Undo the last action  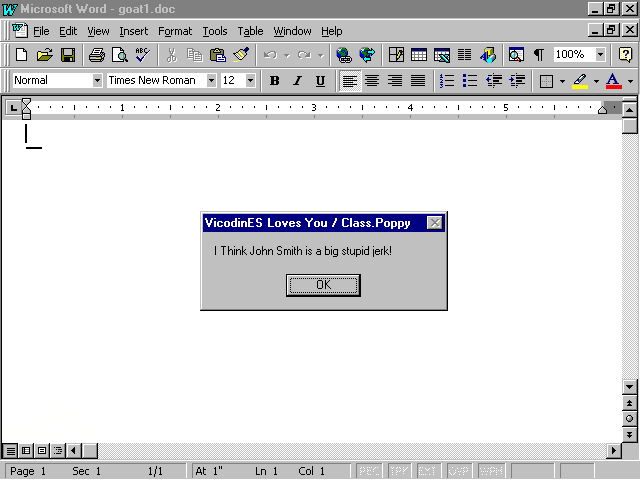(x=270, y=54)
